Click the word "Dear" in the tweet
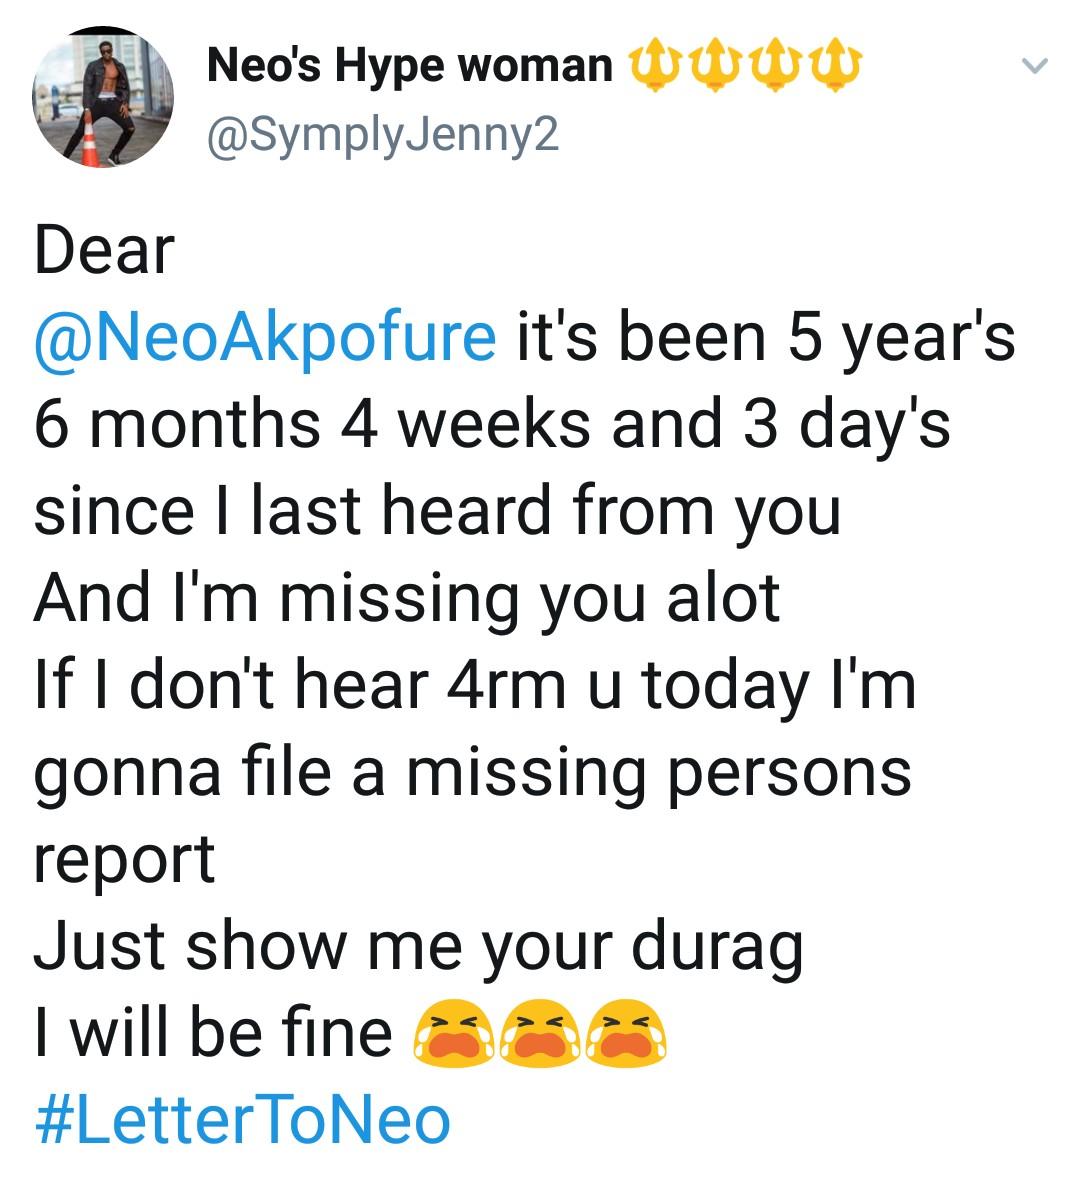 click(x=104, y=250)
